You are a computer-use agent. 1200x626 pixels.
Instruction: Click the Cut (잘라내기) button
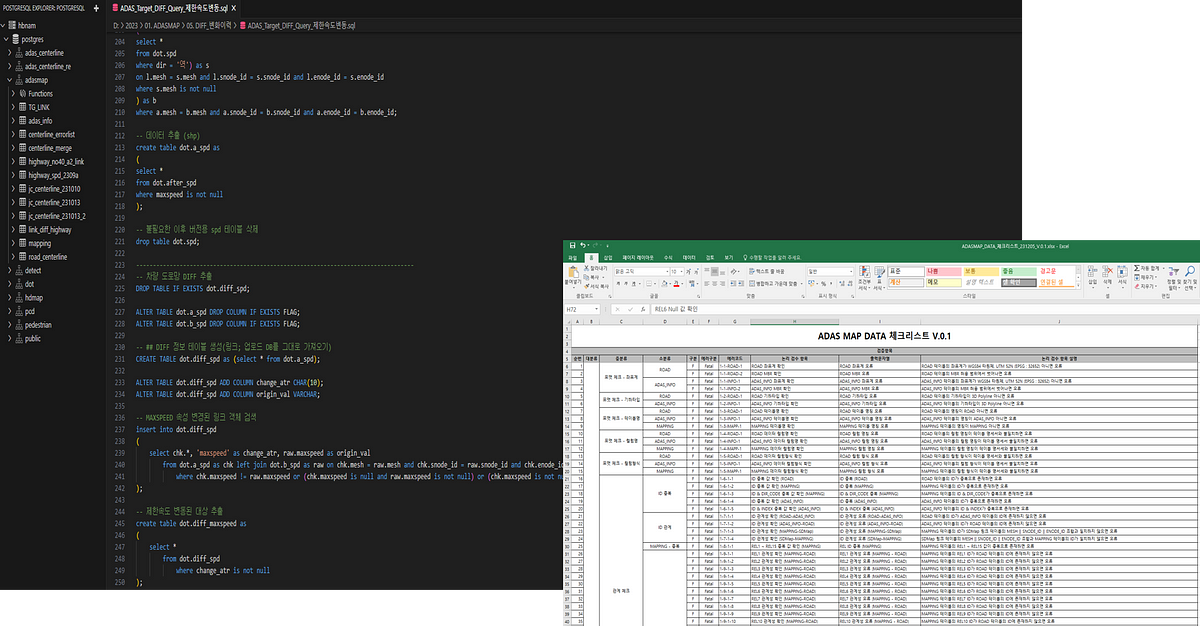596,268
